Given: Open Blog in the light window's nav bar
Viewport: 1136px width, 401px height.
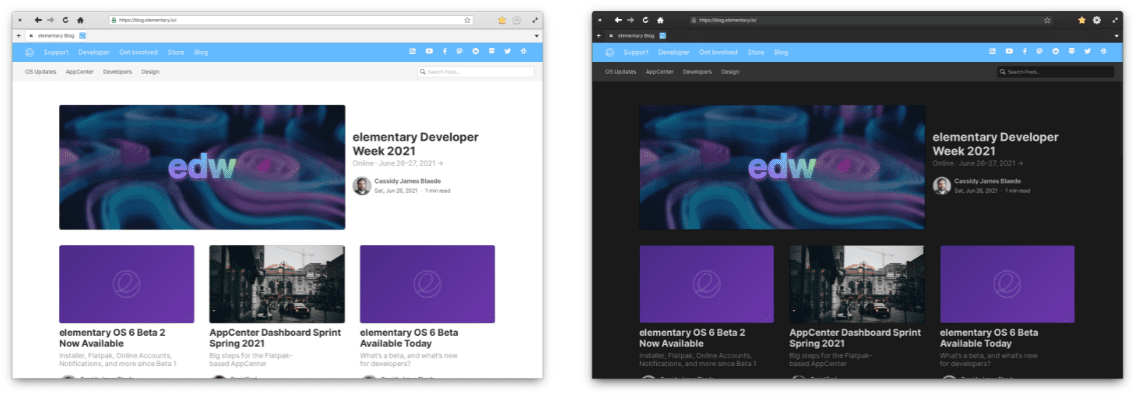Looking at the screenshot, I should pyautogui.click(x=201, y=52).
